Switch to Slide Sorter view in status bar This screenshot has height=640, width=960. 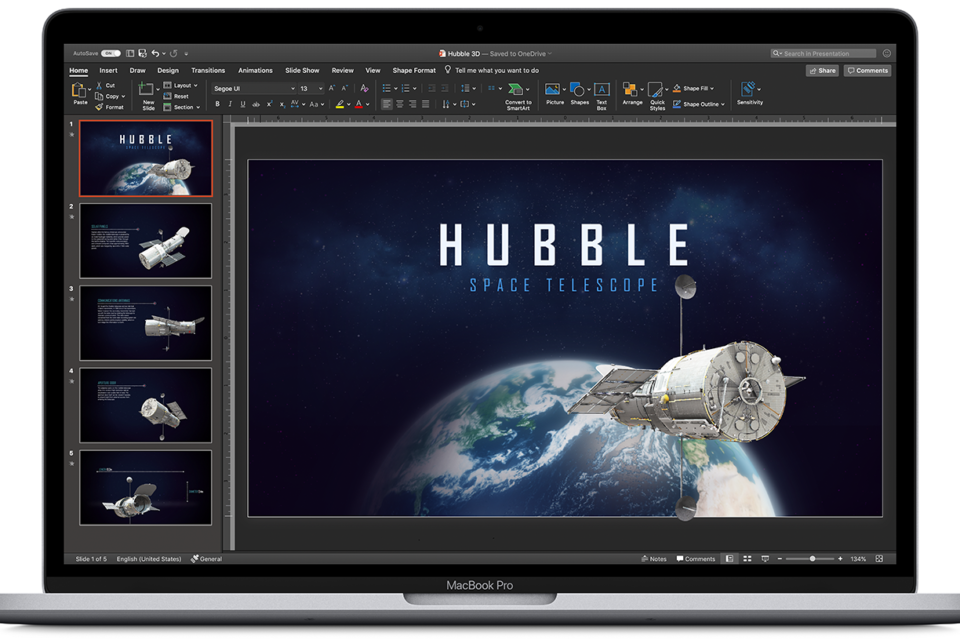tap(747, 559)
